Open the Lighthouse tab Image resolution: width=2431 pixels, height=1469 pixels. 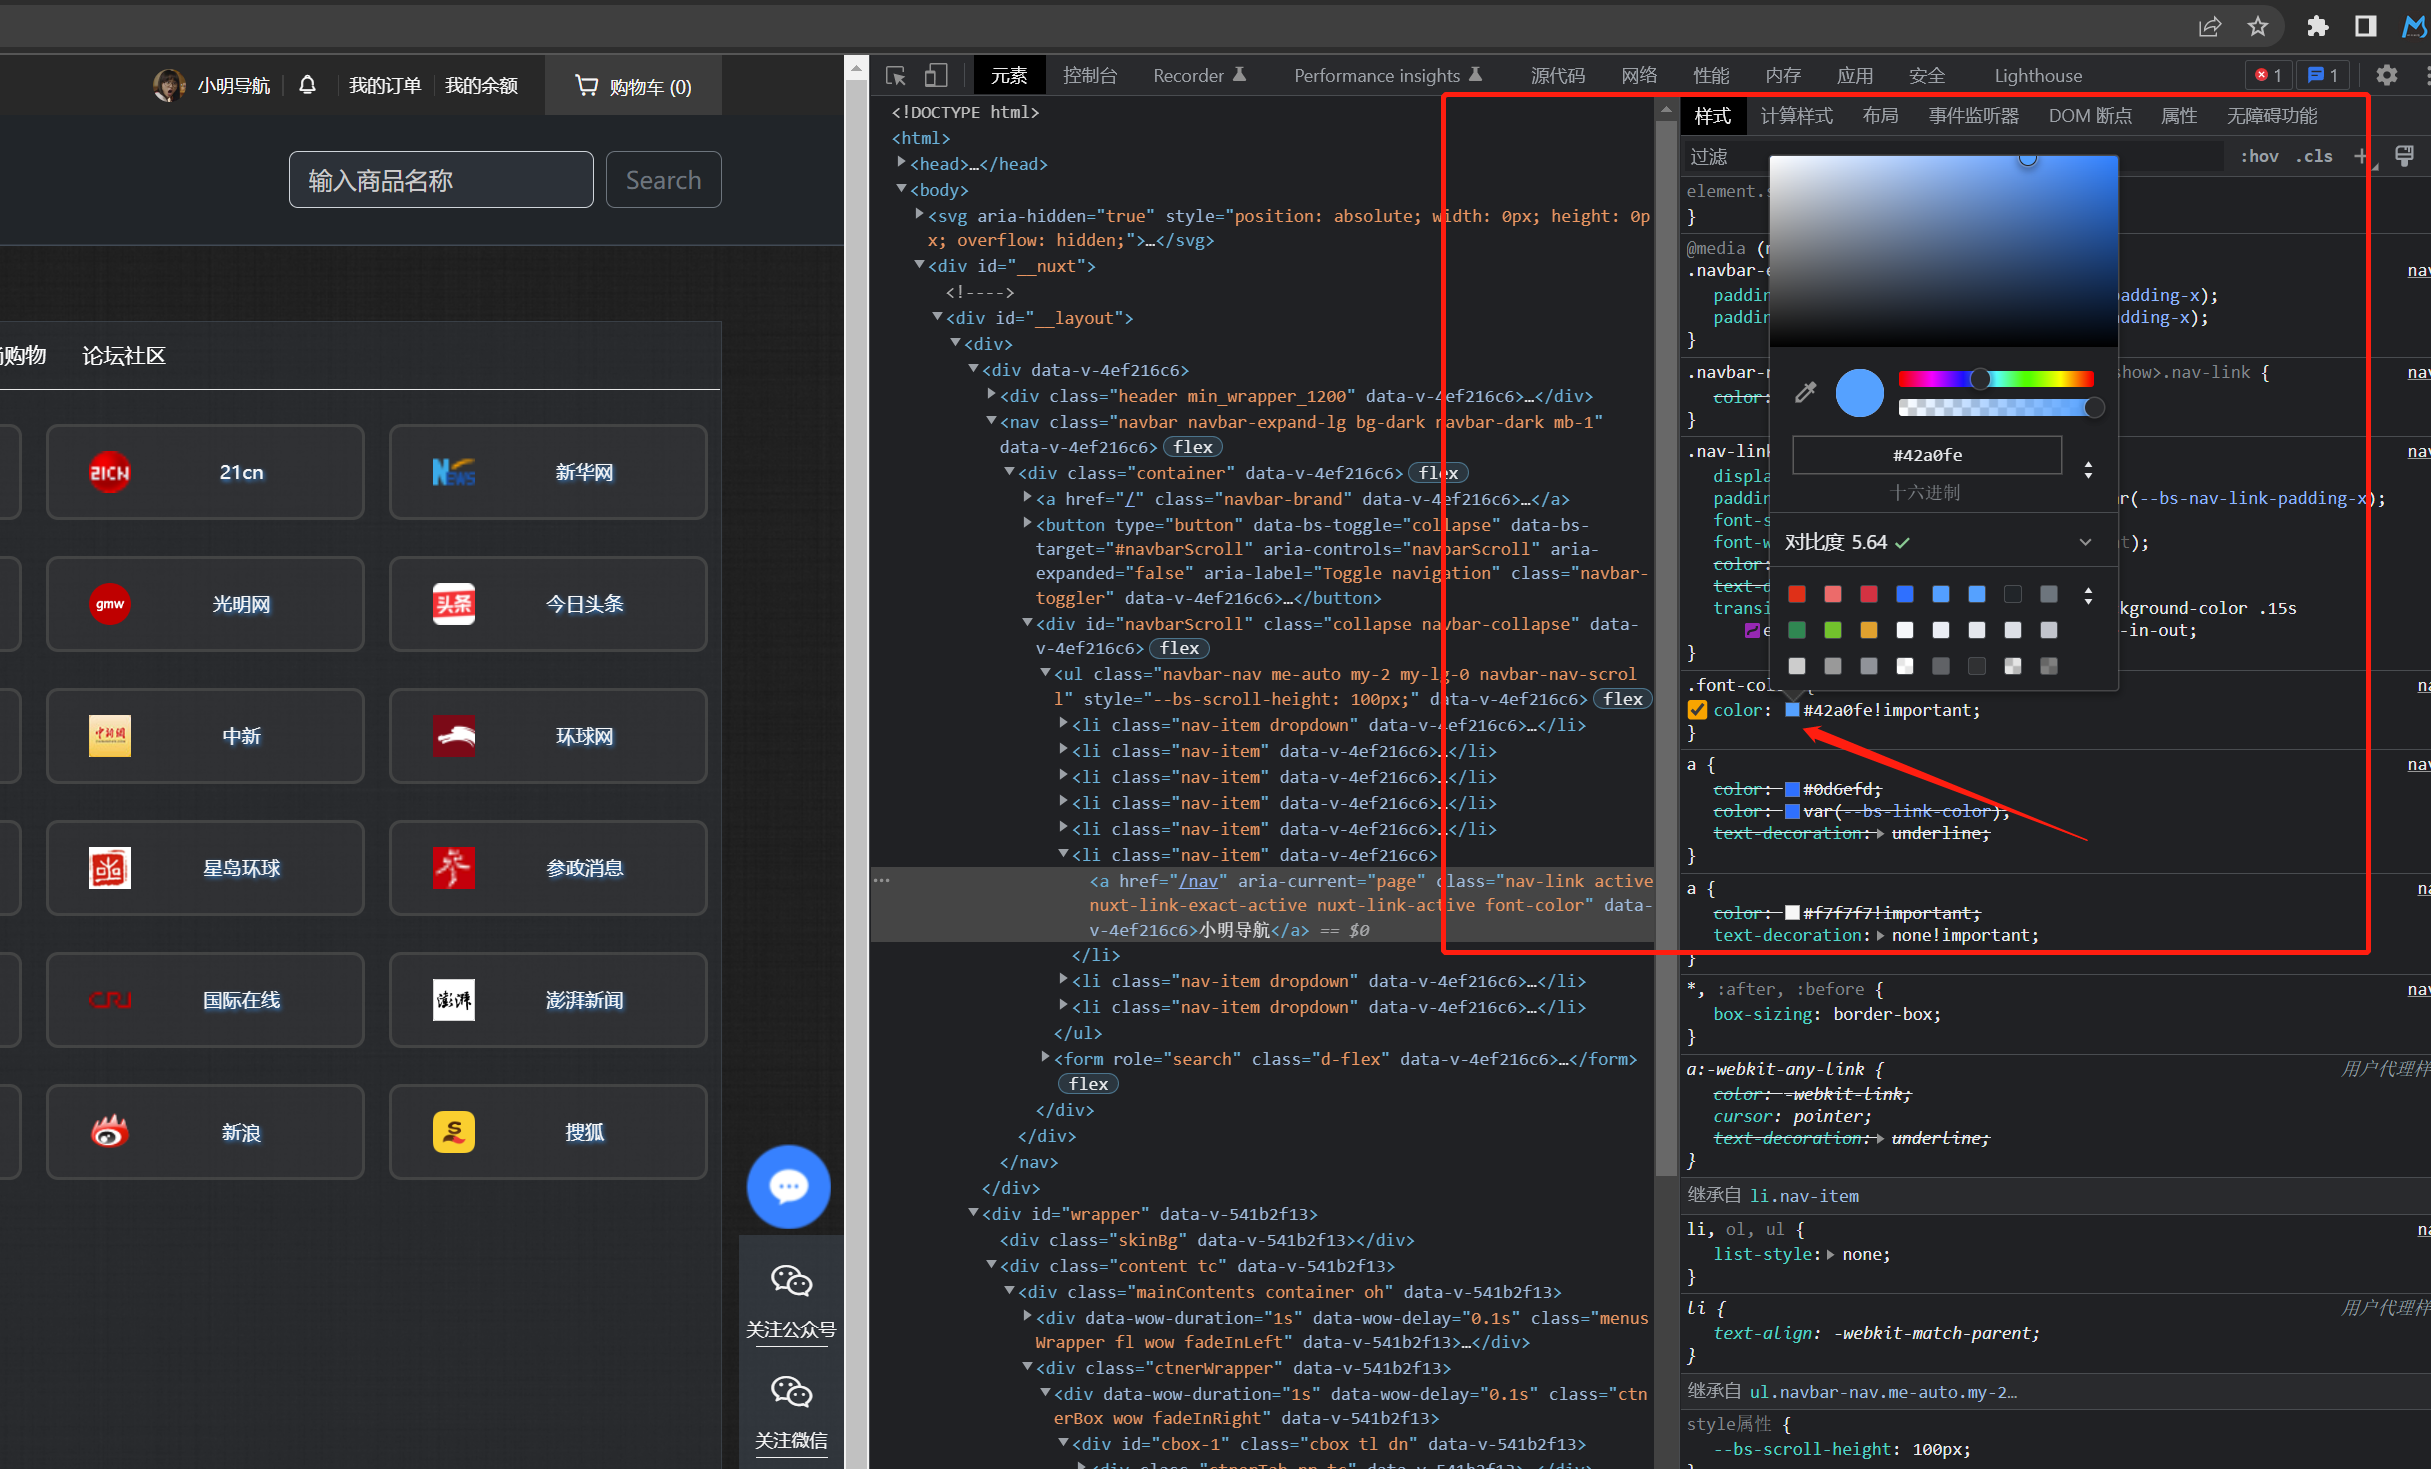2038,76
